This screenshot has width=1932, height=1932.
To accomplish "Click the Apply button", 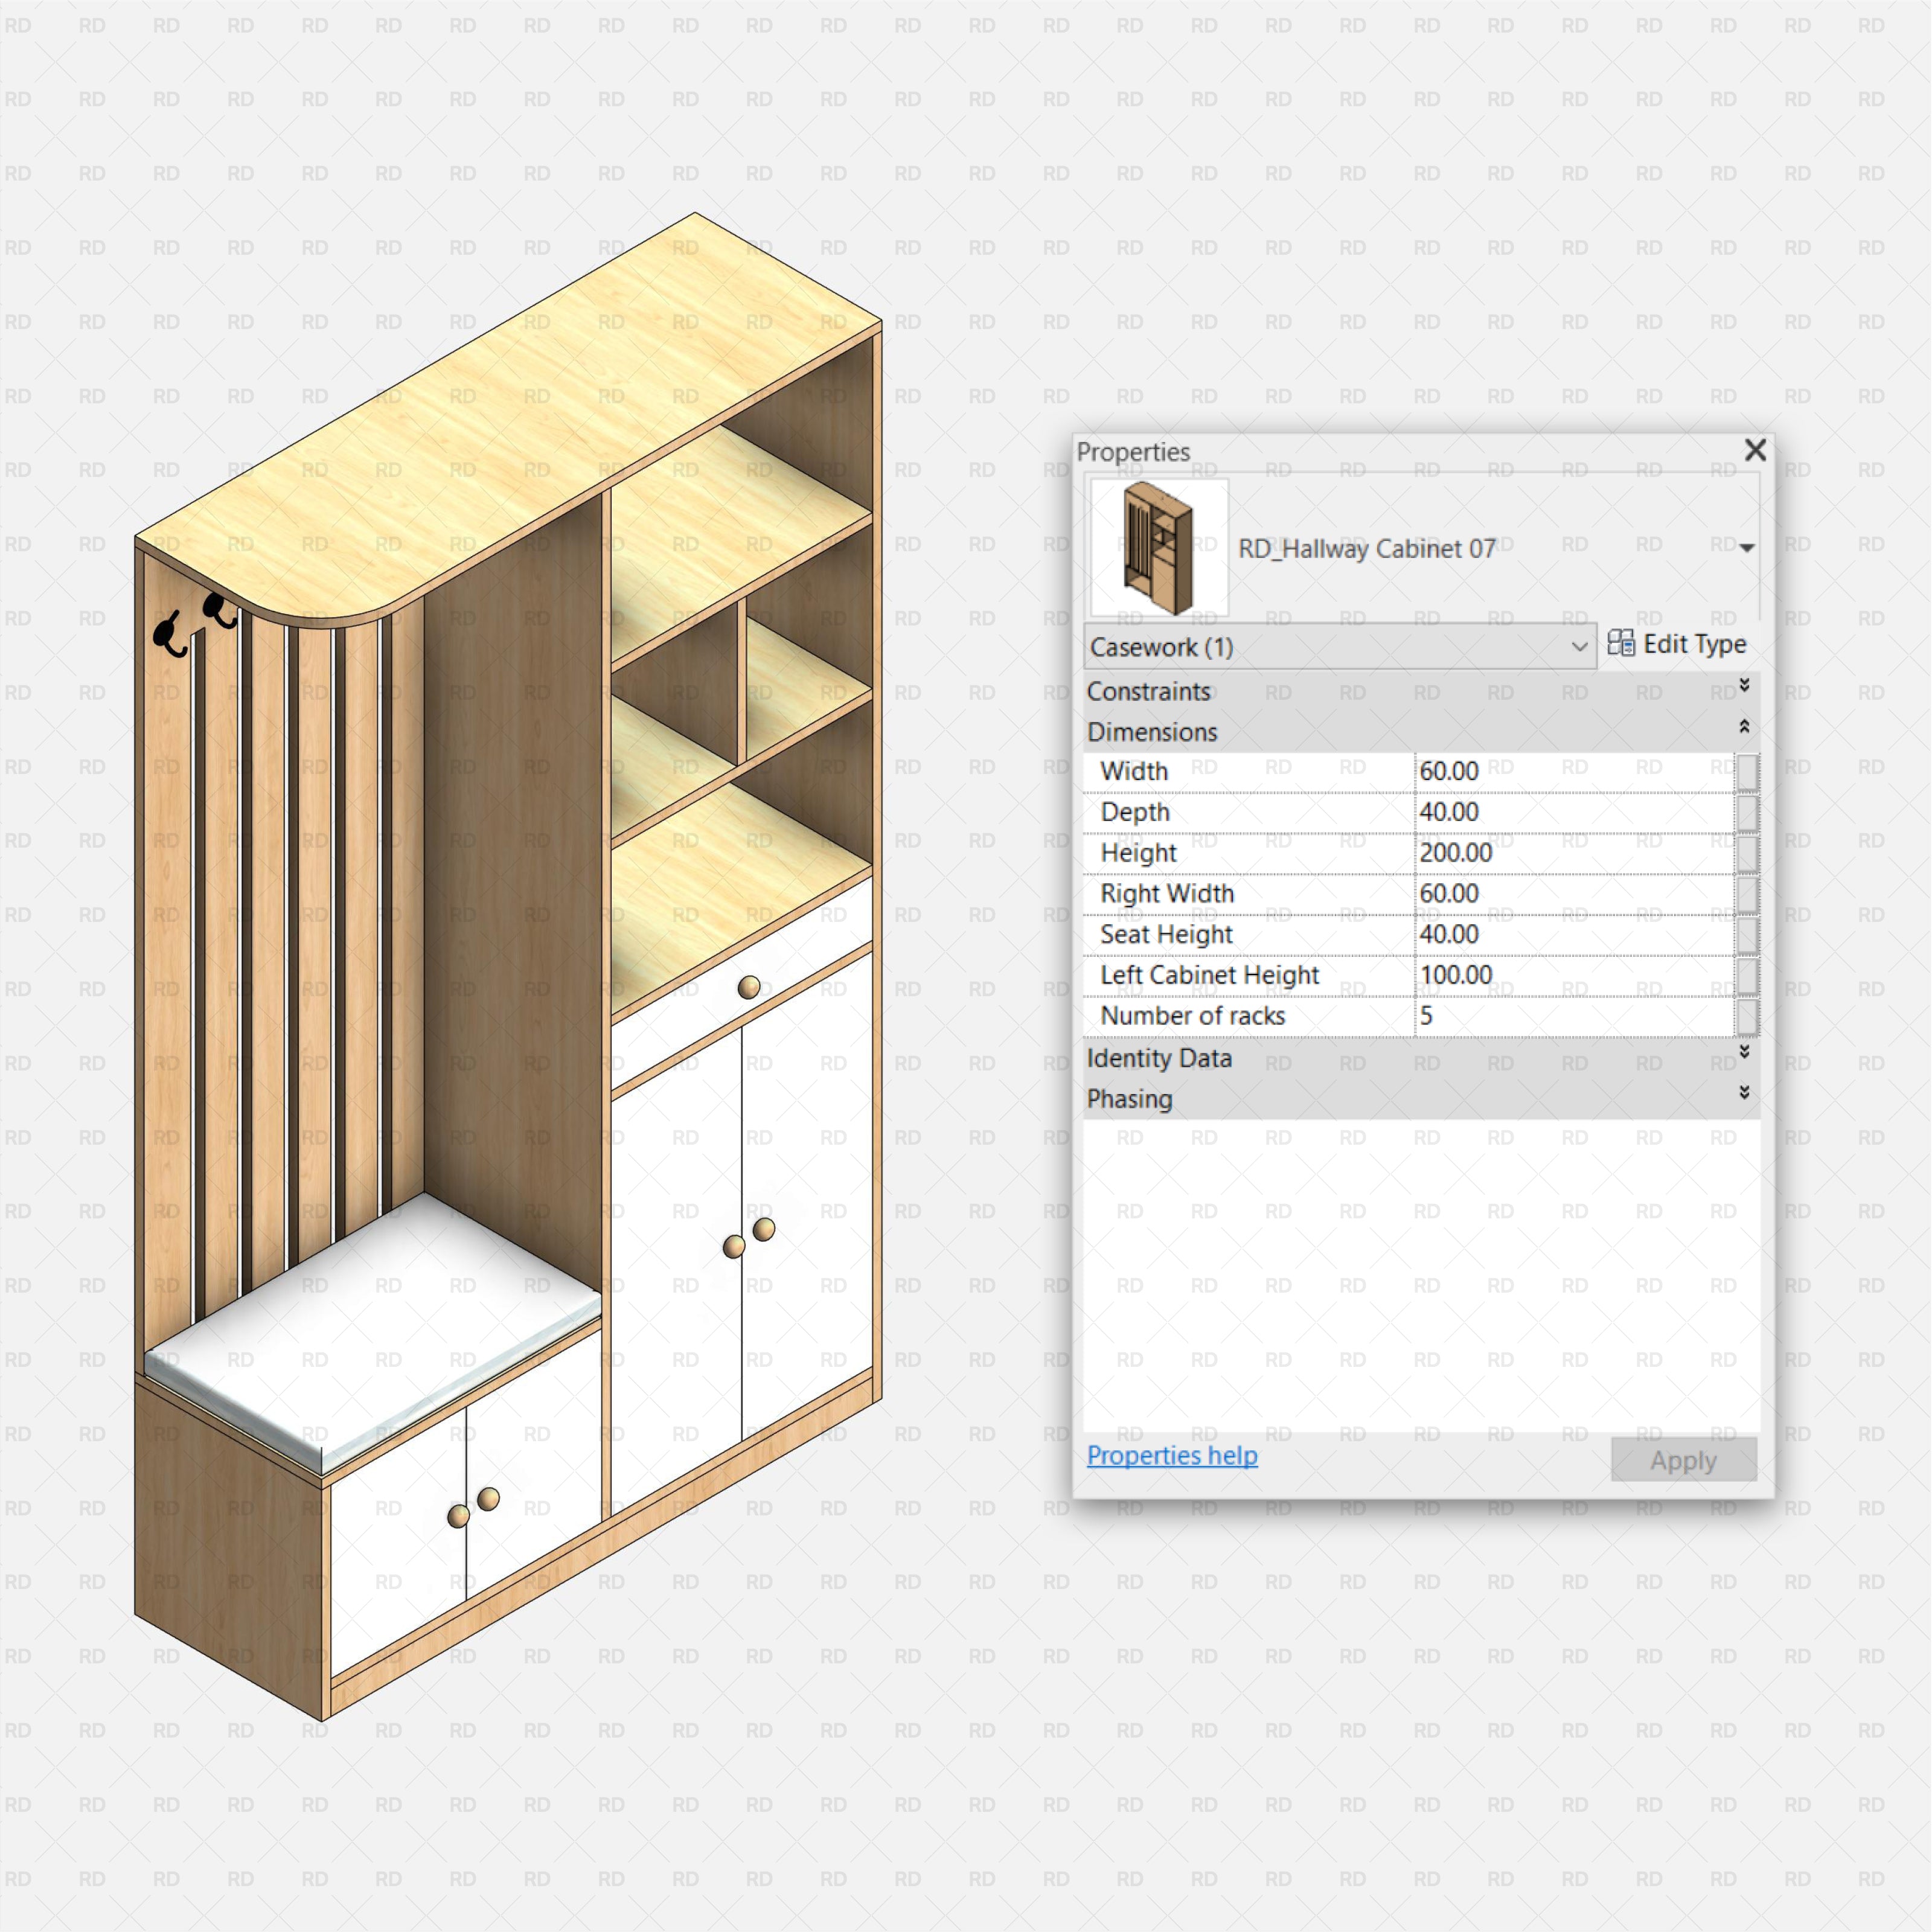I will [x=1683, y=1460].
